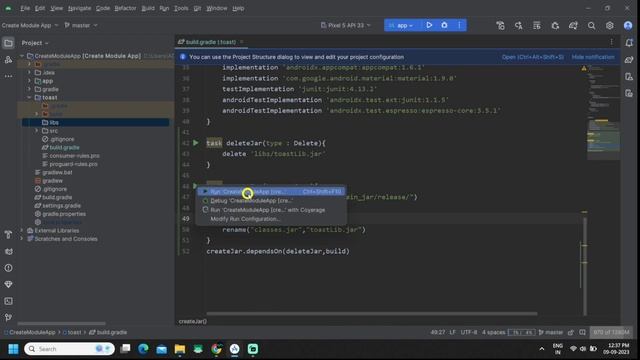
Task: Click Hide notification link
Action: (x=593, y=57)
